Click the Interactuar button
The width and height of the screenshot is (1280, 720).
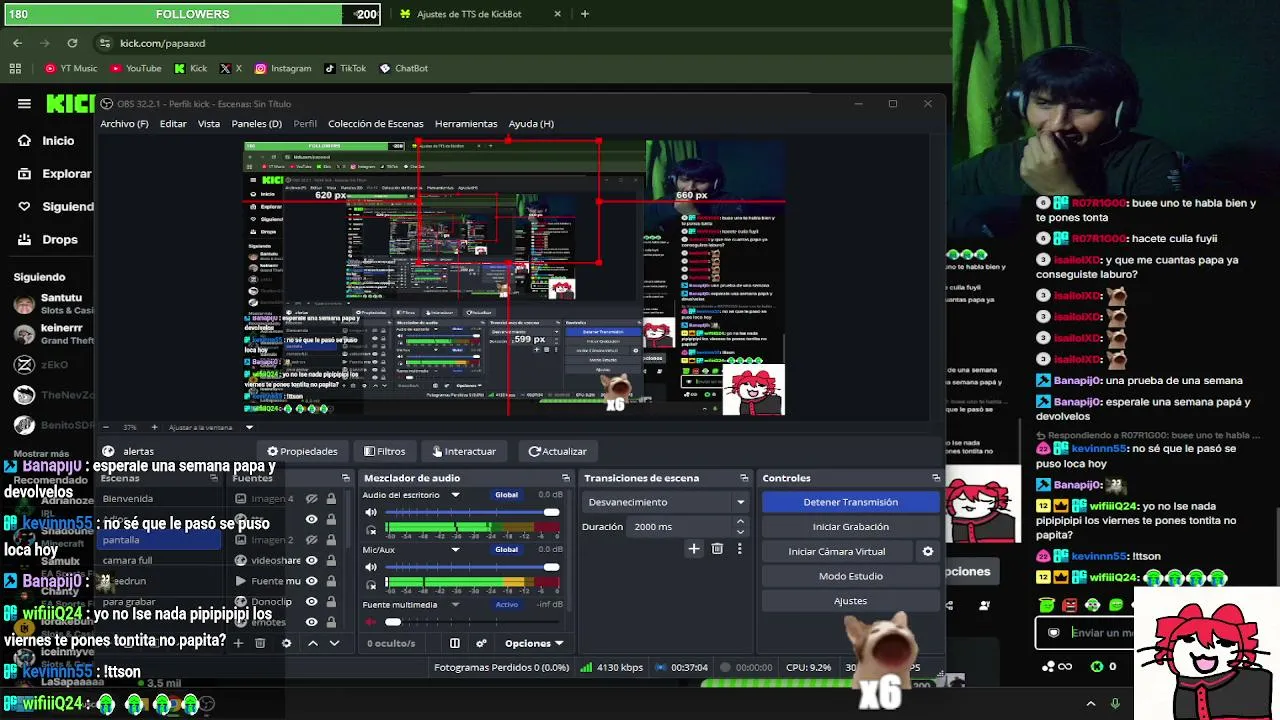point(463,451)
